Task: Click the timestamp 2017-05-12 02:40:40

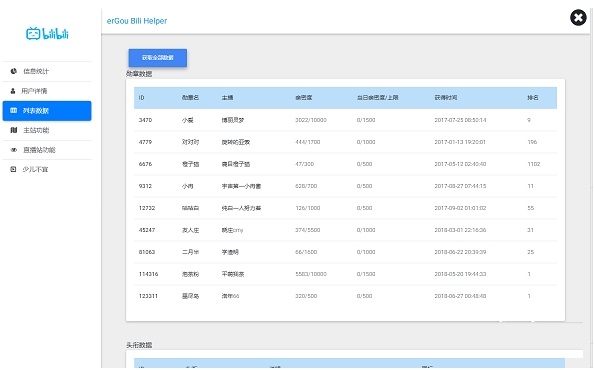Action: 460,164
